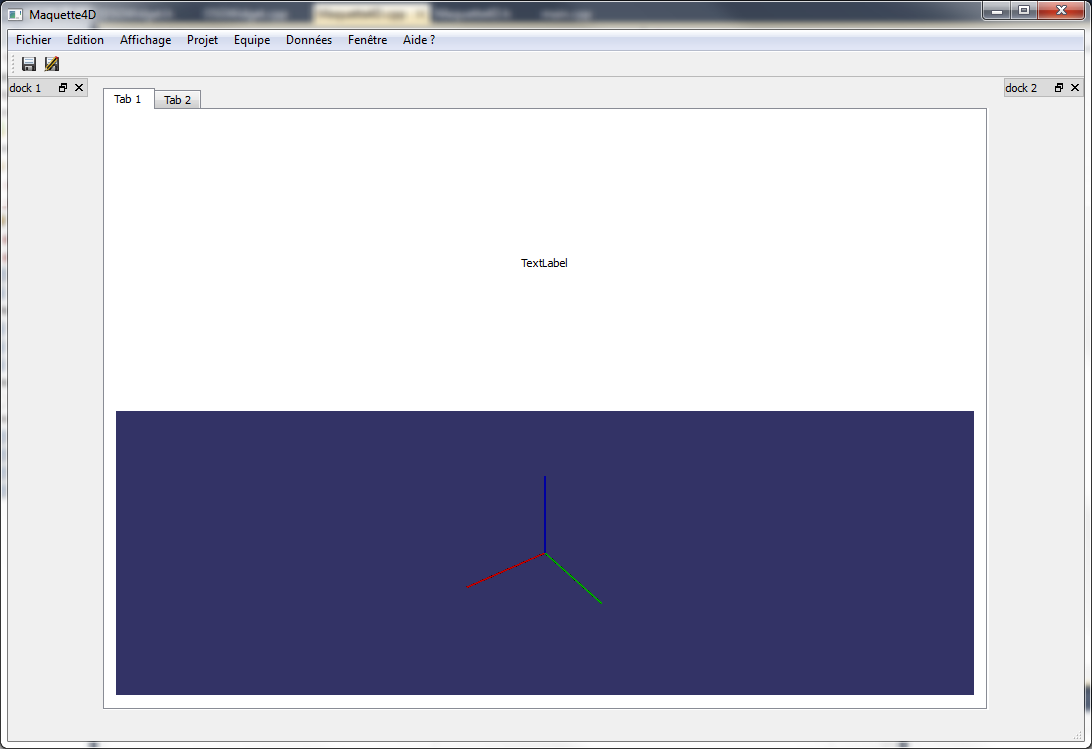Click the Save floppy disk icon
The height and width of the screenshot is (749, 1092).
coord(29,64)
